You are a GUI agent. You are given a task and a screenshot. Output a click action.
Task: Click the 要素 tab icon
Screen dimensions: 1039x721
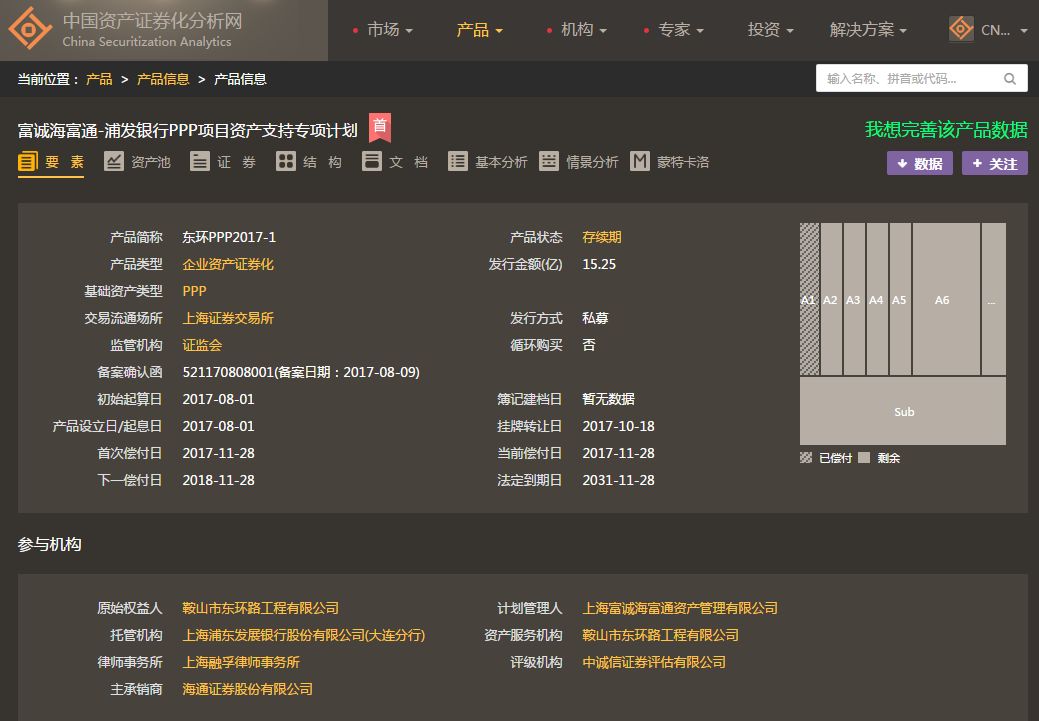point(28,162)
